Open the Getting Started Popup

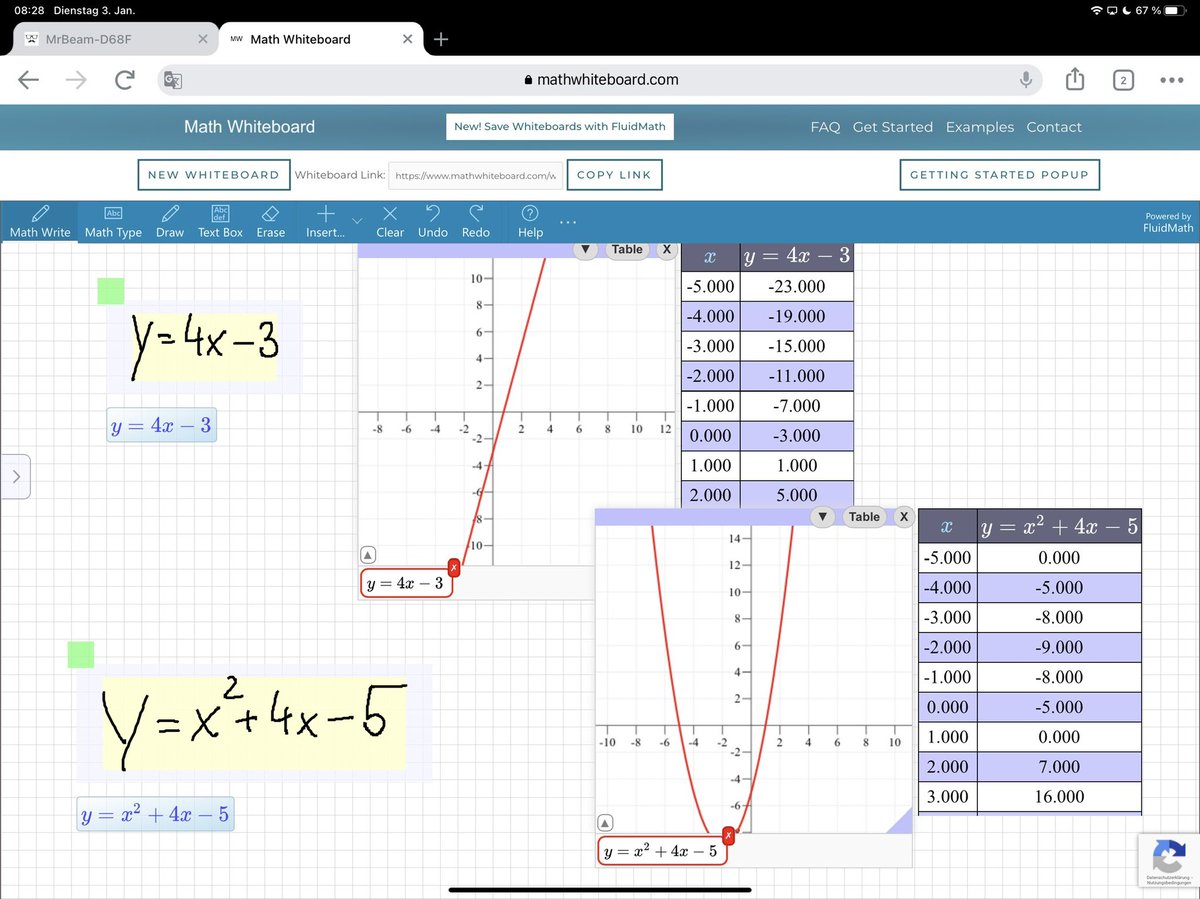1000,175
